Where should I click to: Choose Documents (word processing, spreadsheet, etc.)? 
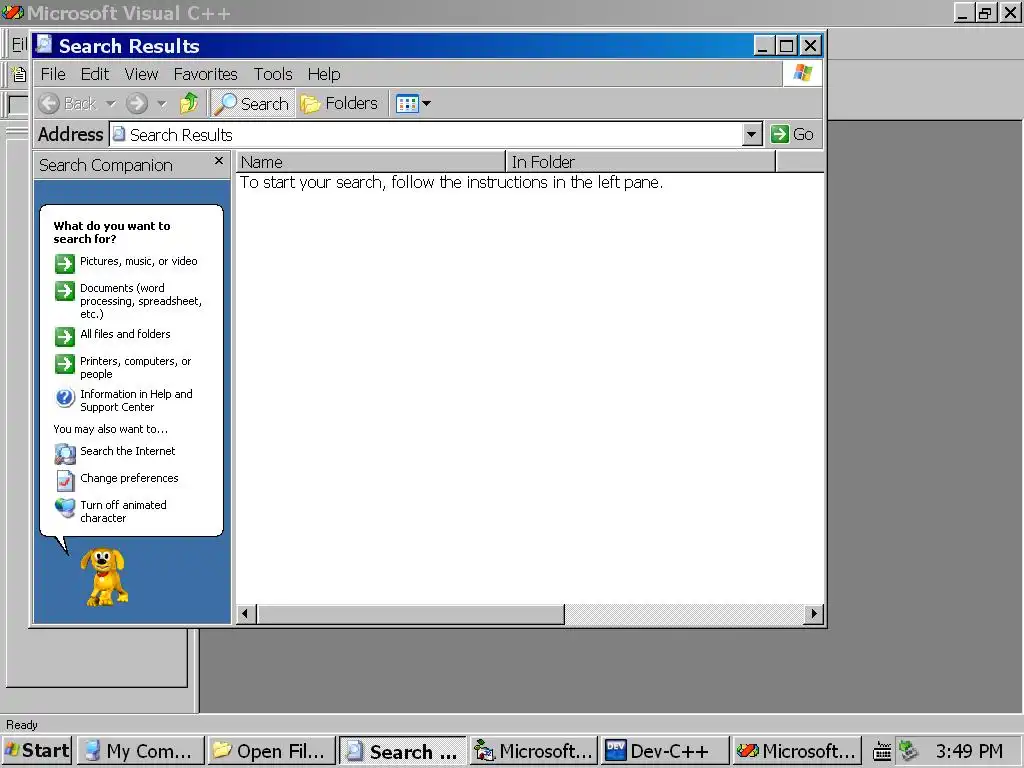coord(129,300)
